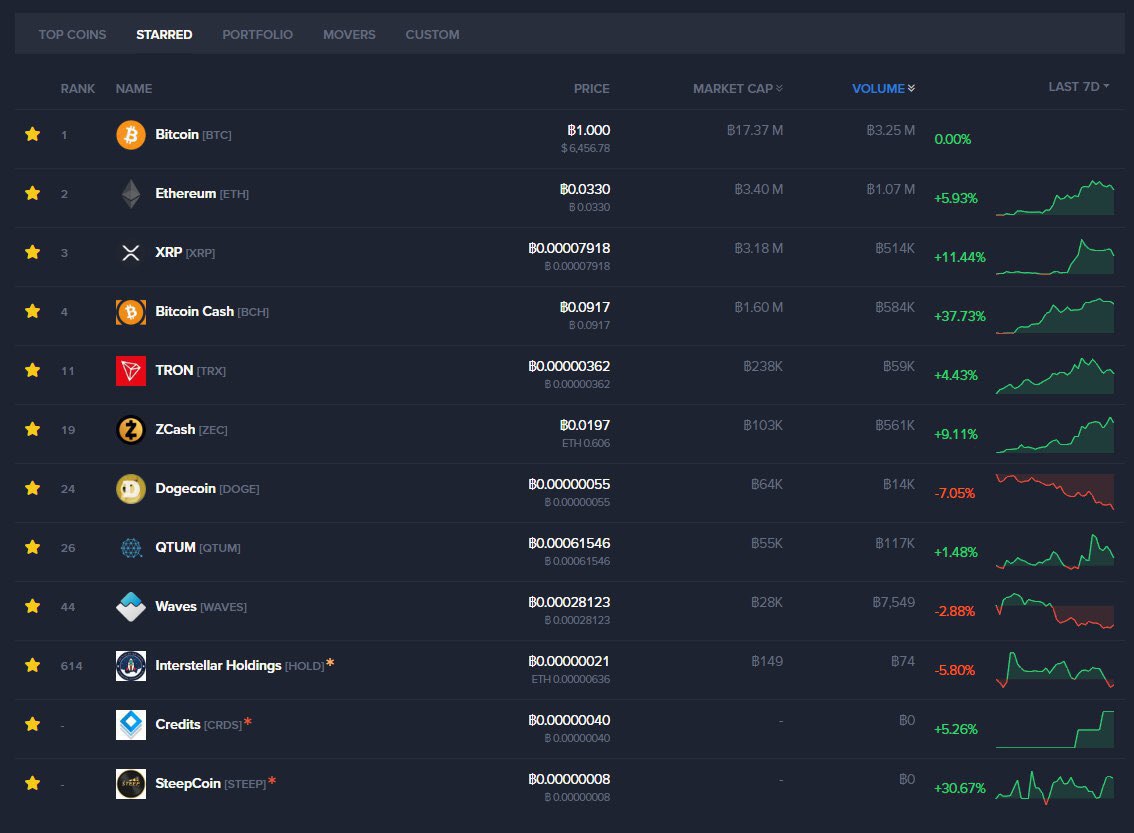The image size is (1134, 833).
Task: Click Bitcoin Cash +37.73% change
Action: tap(960, 316)
